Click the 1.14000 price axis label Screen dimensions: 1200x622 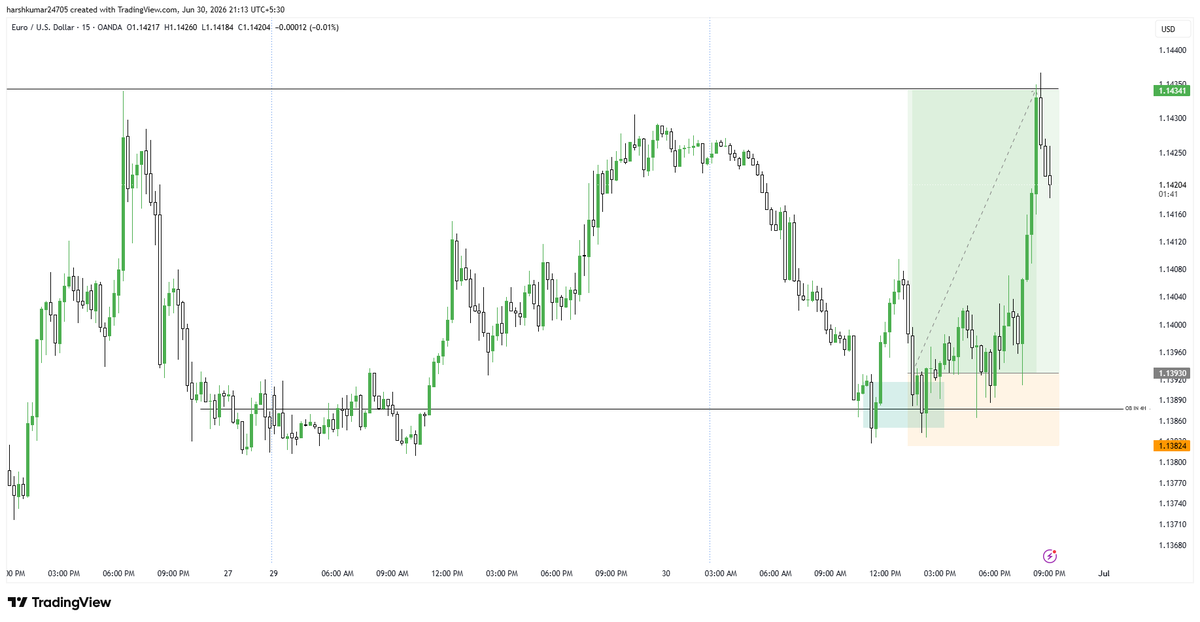click(1173, 324)
